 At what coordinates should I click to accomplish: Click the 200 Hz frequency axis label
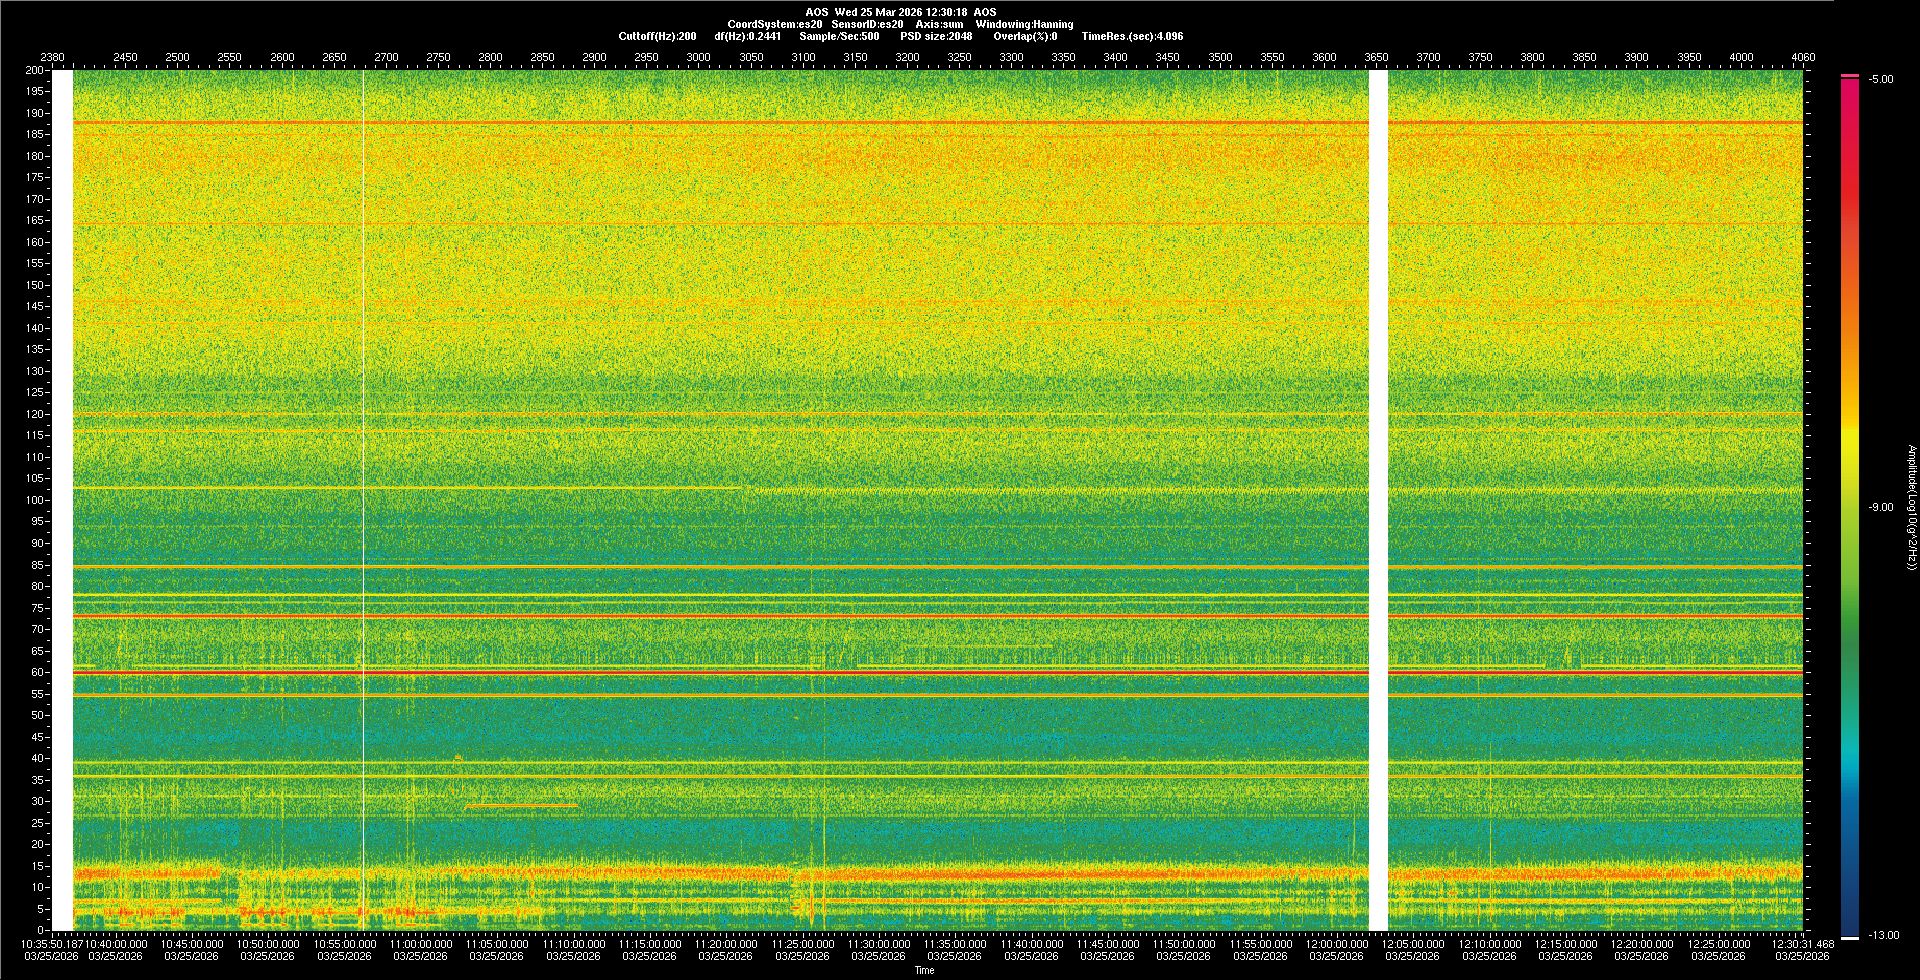[35, 71]
